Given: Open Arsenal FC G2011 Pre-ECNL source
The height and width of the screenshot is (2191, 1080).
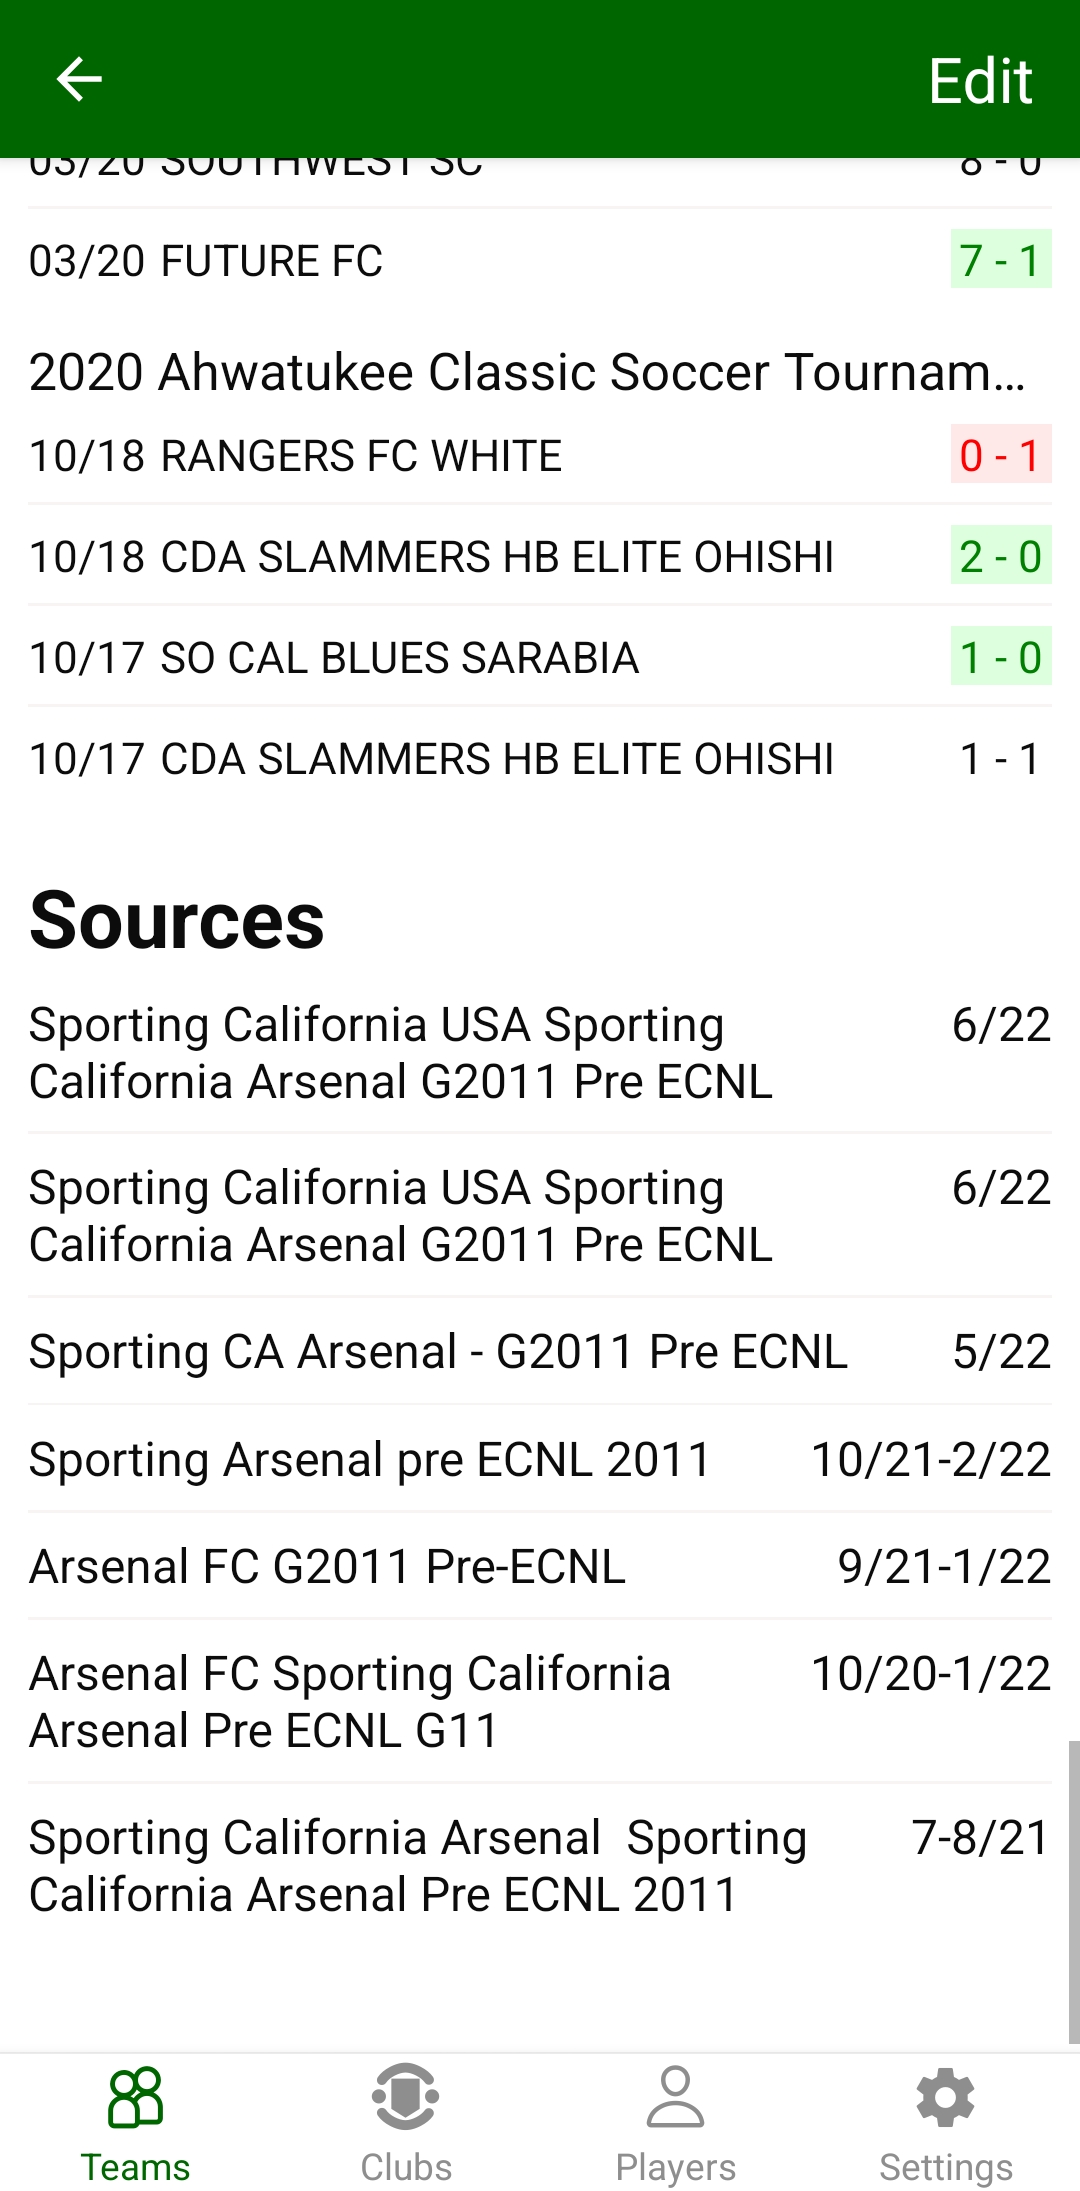Looking at the screenshot, I should click(328, 1567).
